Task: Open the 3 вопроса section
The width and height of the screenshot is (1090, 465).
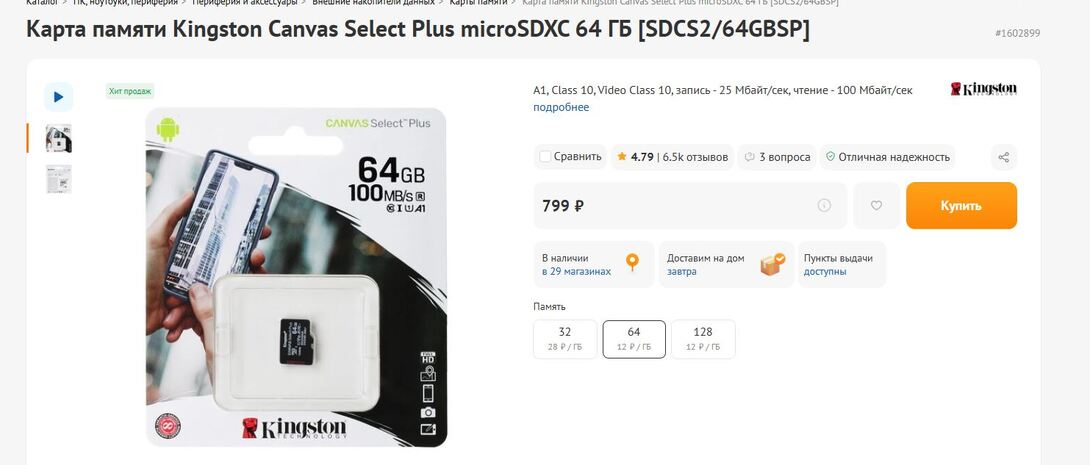Action: click(x=777, y=157)
